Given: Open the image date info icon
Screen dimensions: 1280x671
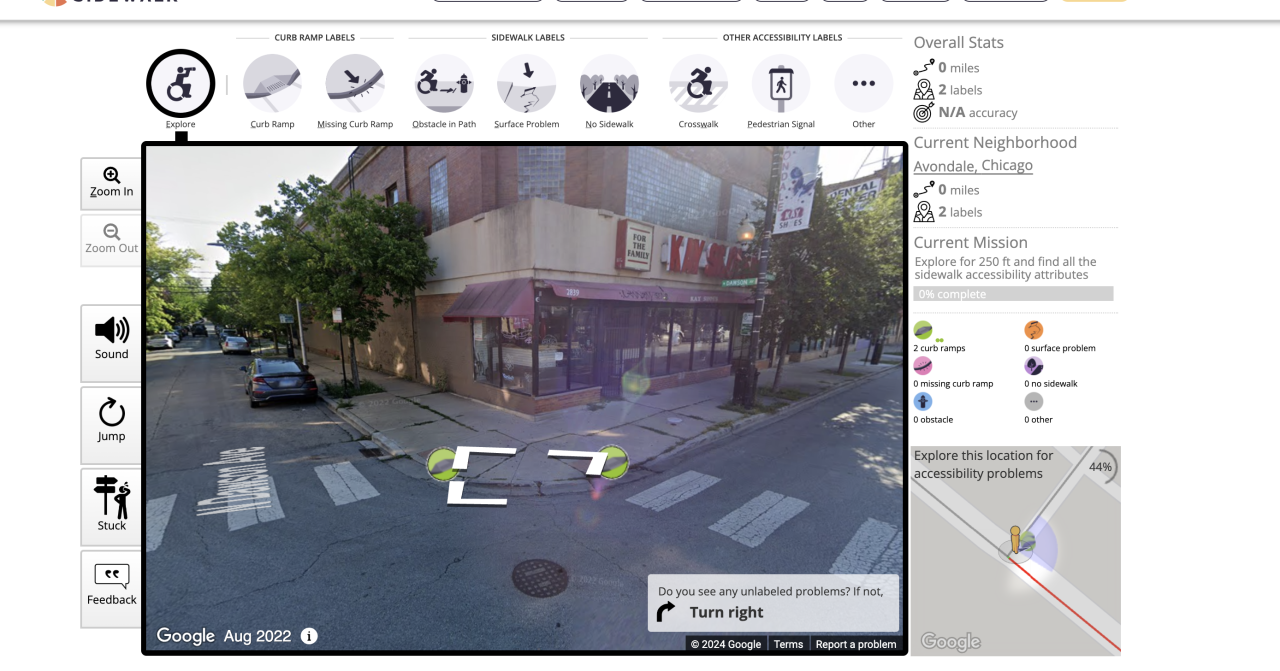Looking at the screenshot, I should [x=309, y=636].
